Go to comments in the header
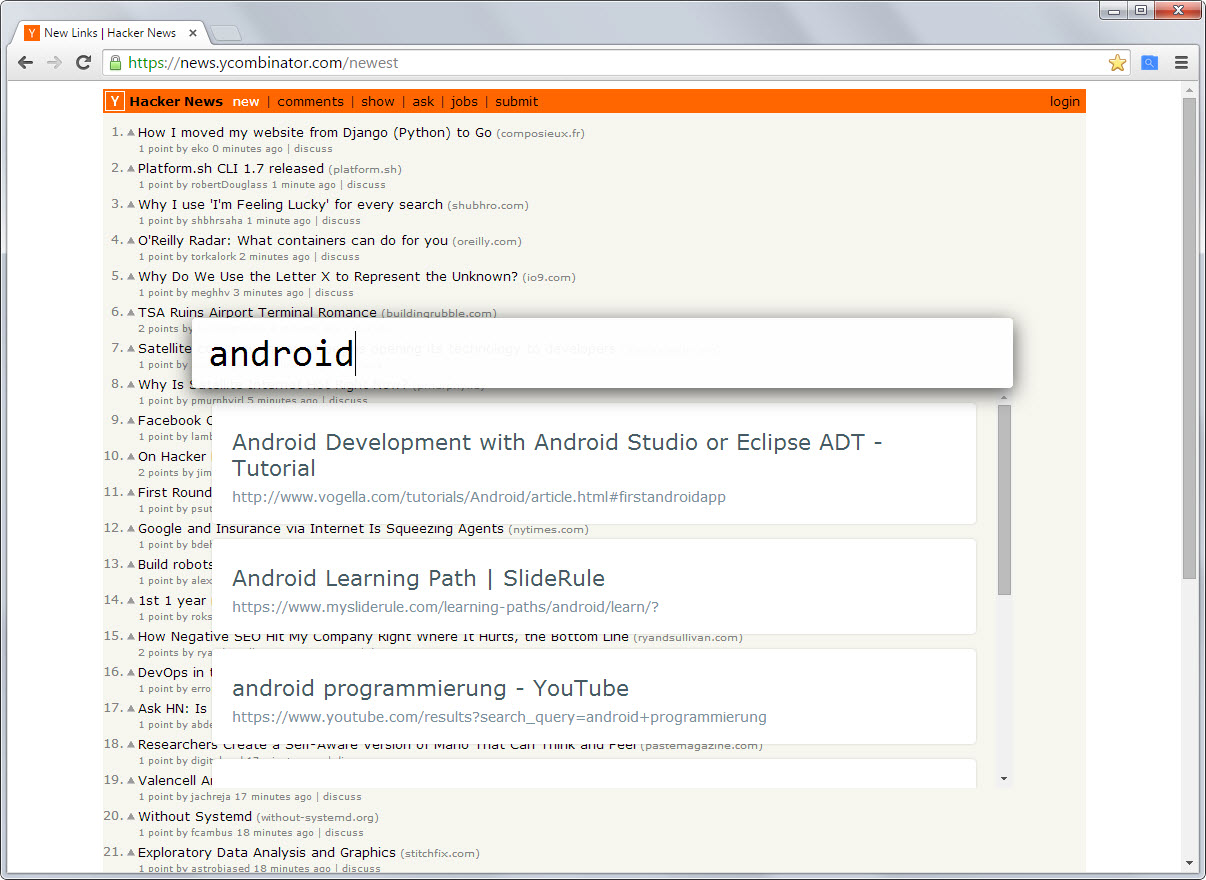 (x=310, y=101)
